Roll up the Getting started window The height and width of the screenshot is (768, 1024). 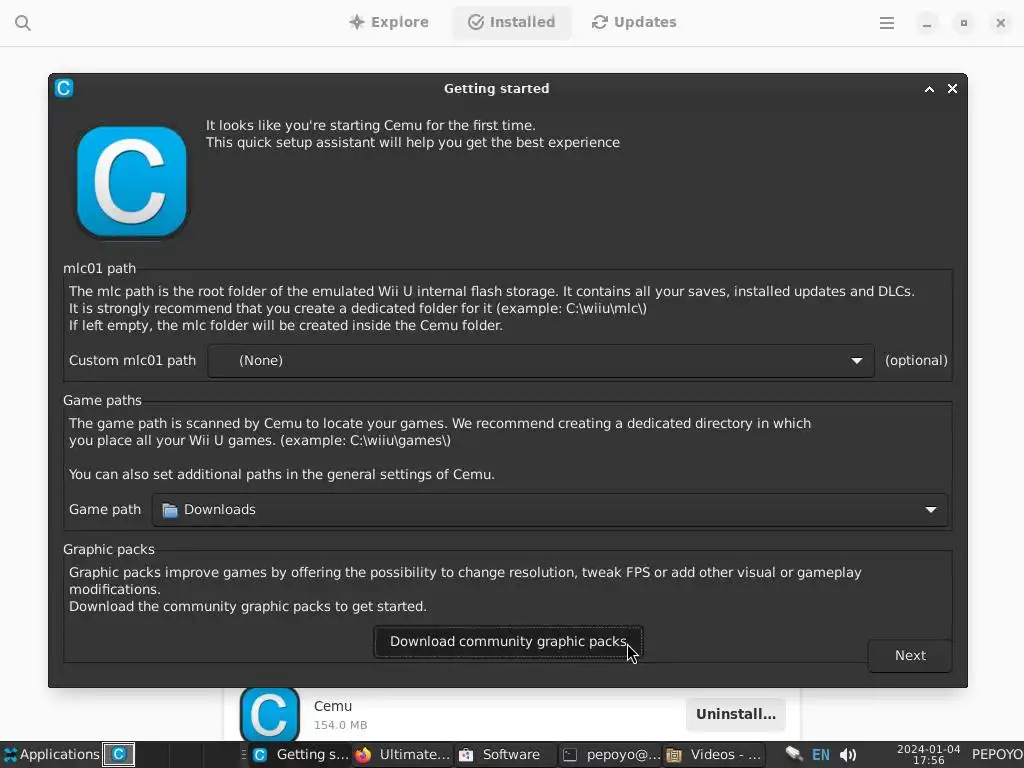click(929, 89)
